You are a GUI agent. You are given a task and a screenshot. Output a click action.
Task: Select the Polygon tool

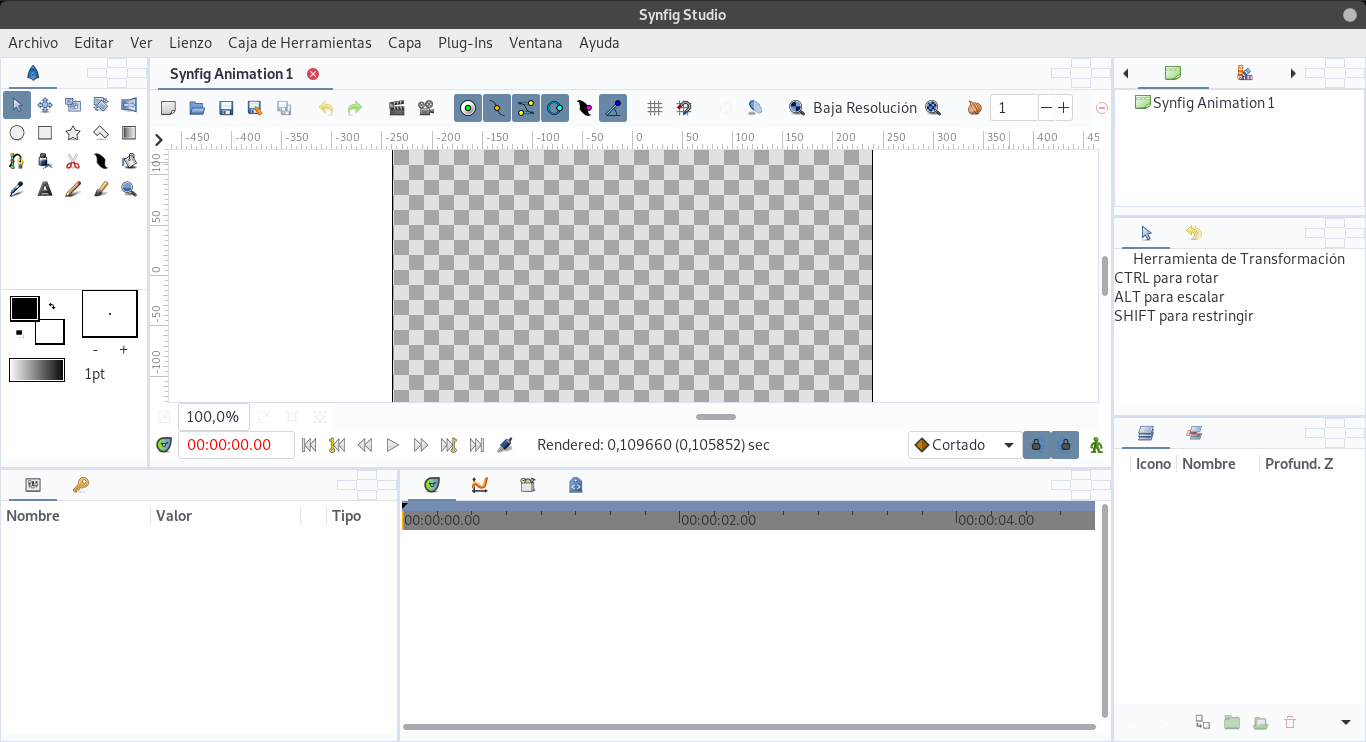[x=101, y=133]
